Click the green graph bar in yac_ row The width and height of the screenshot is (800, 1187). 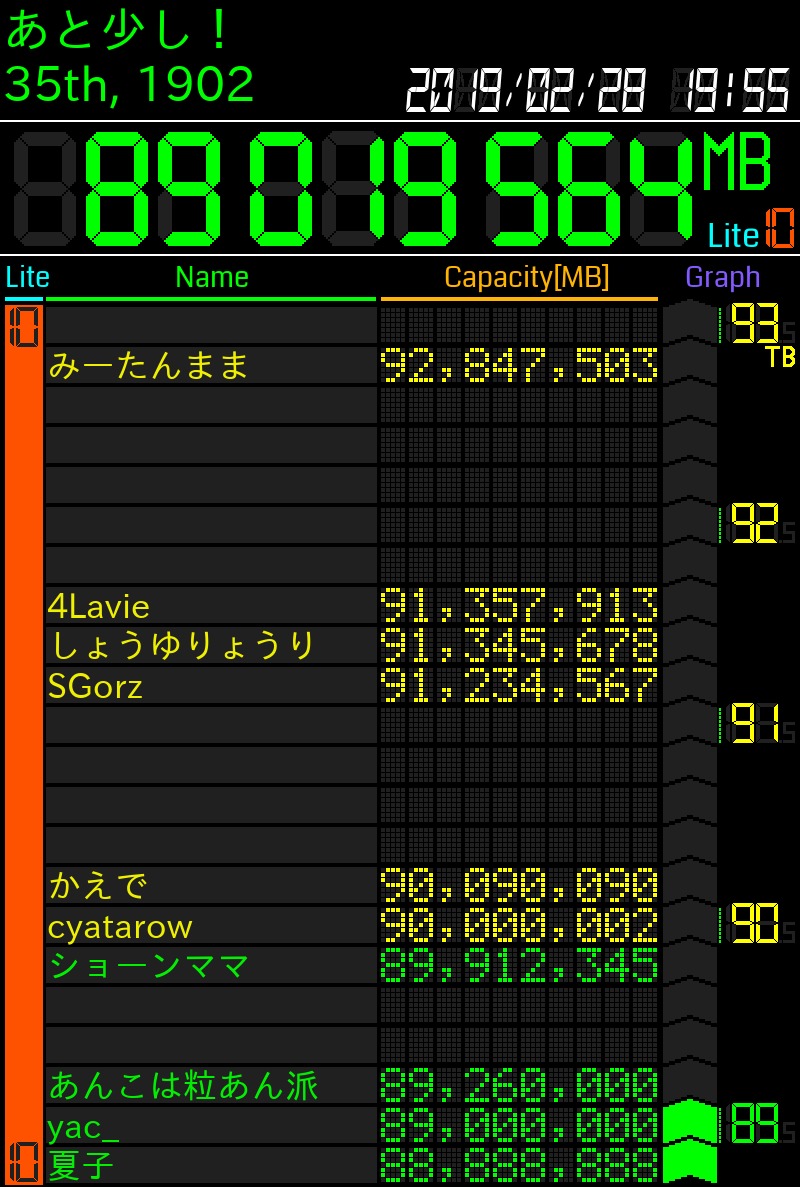coord(689,1124)
